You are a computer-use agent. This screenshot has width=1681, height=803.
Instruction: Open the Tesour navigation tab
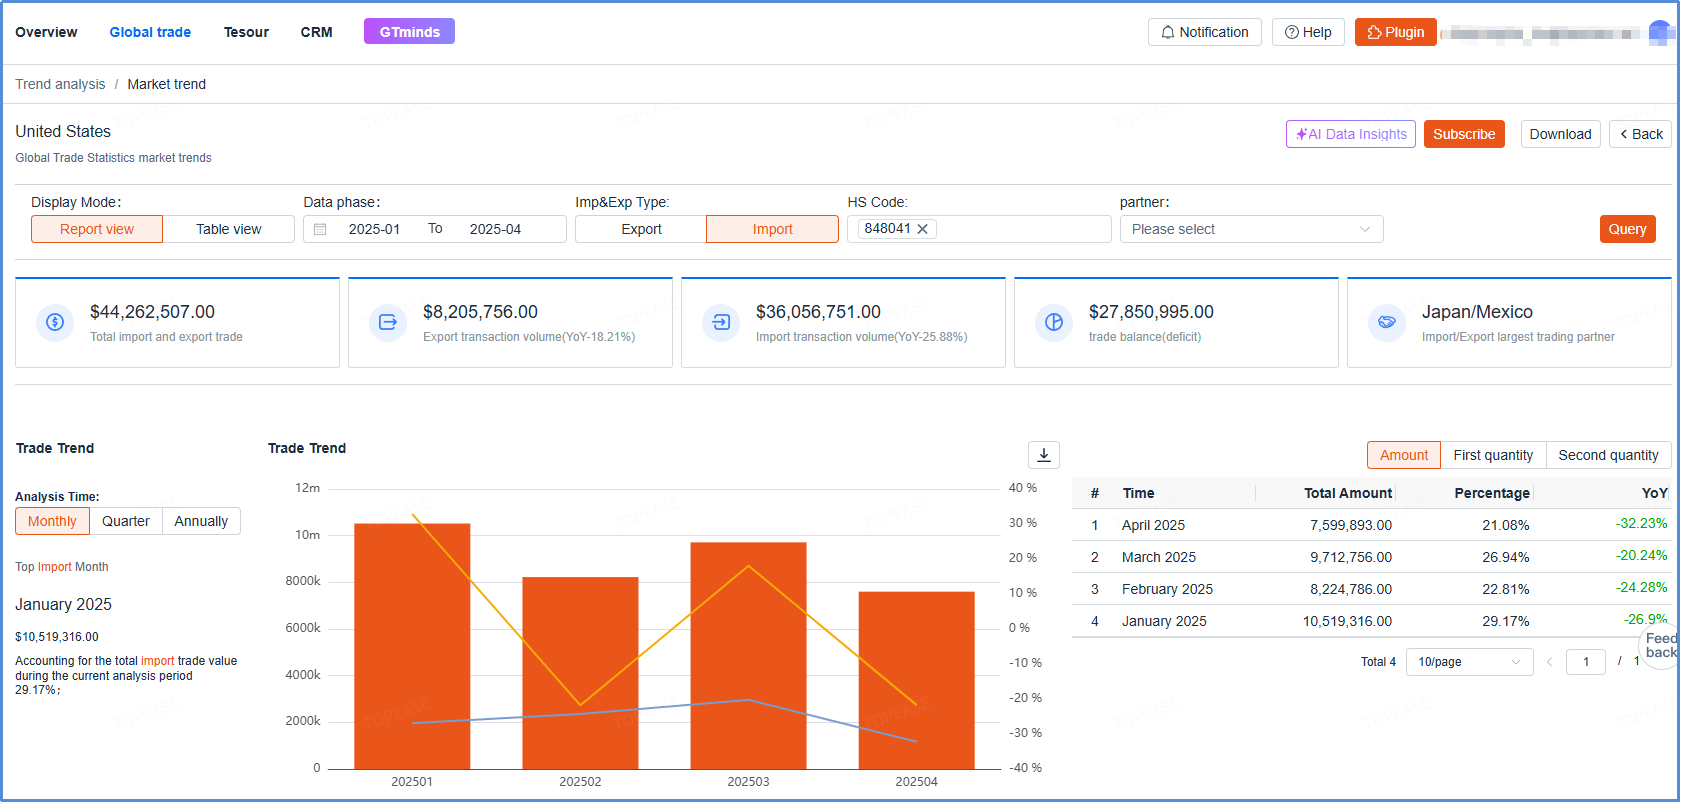tap(246, 32)
